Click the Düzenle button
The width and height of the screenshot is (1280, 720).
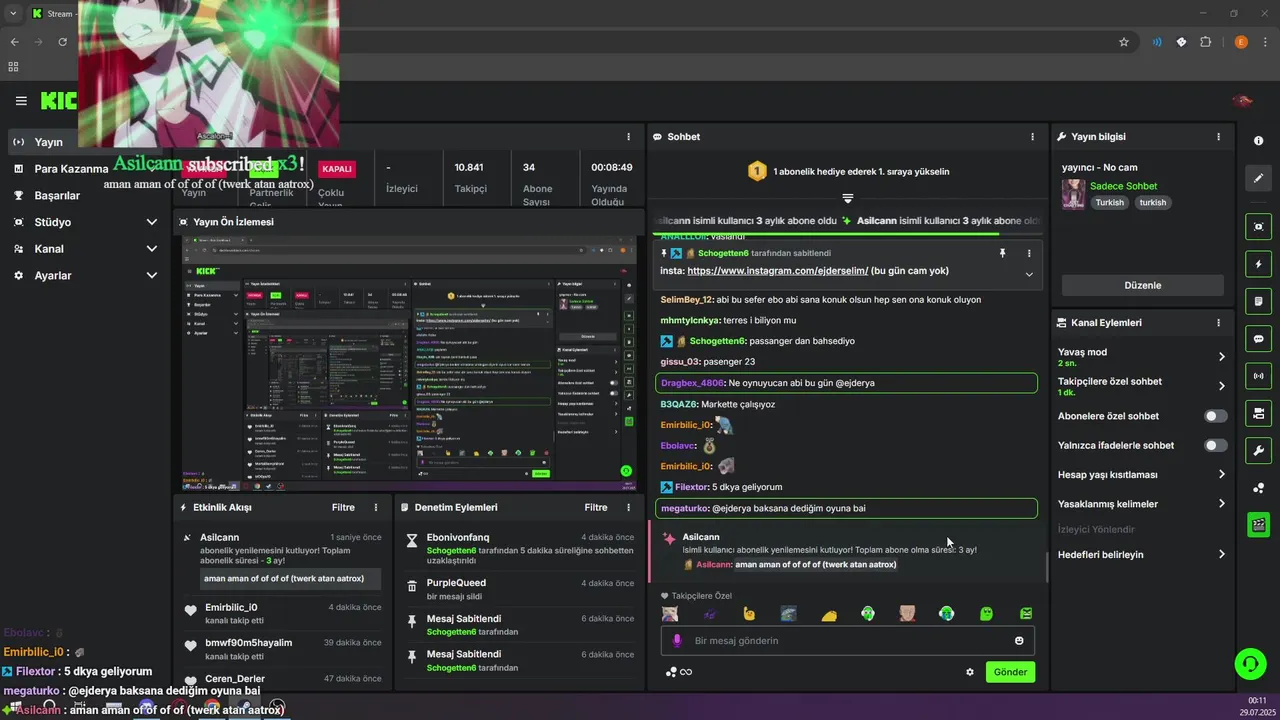coord(1143,285)
